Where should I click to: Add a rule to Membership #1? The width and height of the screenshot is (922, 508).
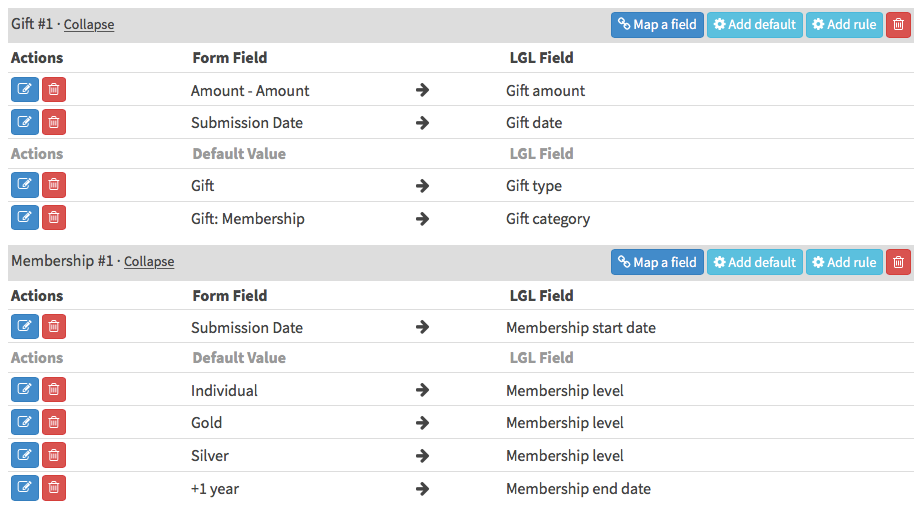point(844,262)
